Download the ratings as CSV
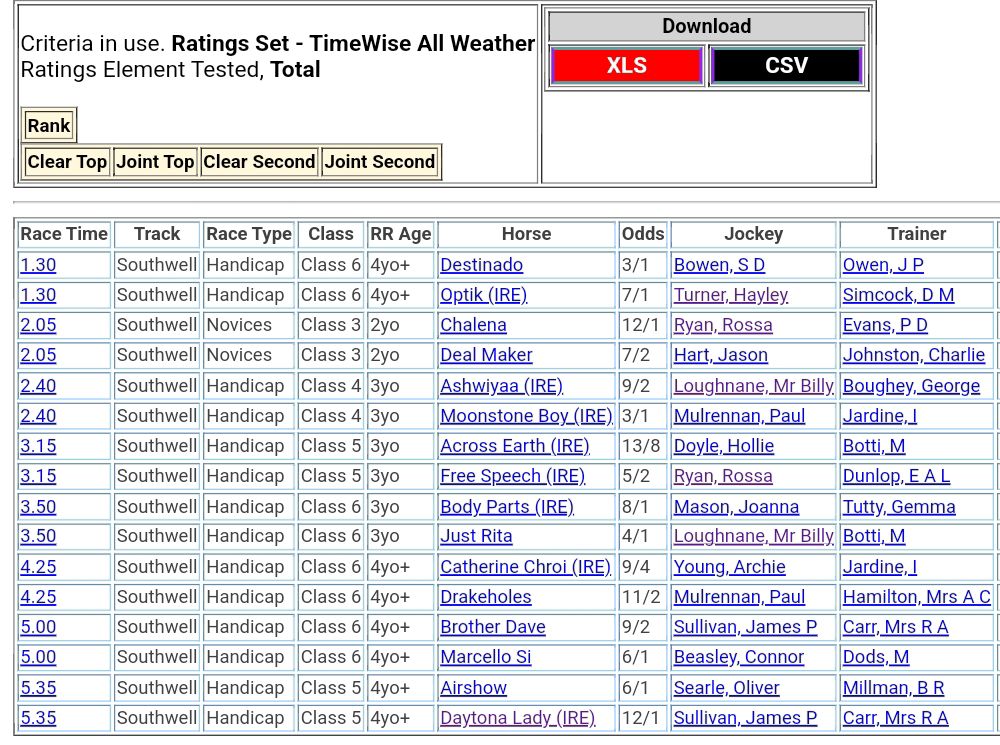Image resolution: width=1000 pixels, height=745 pixels. point(786,66)
